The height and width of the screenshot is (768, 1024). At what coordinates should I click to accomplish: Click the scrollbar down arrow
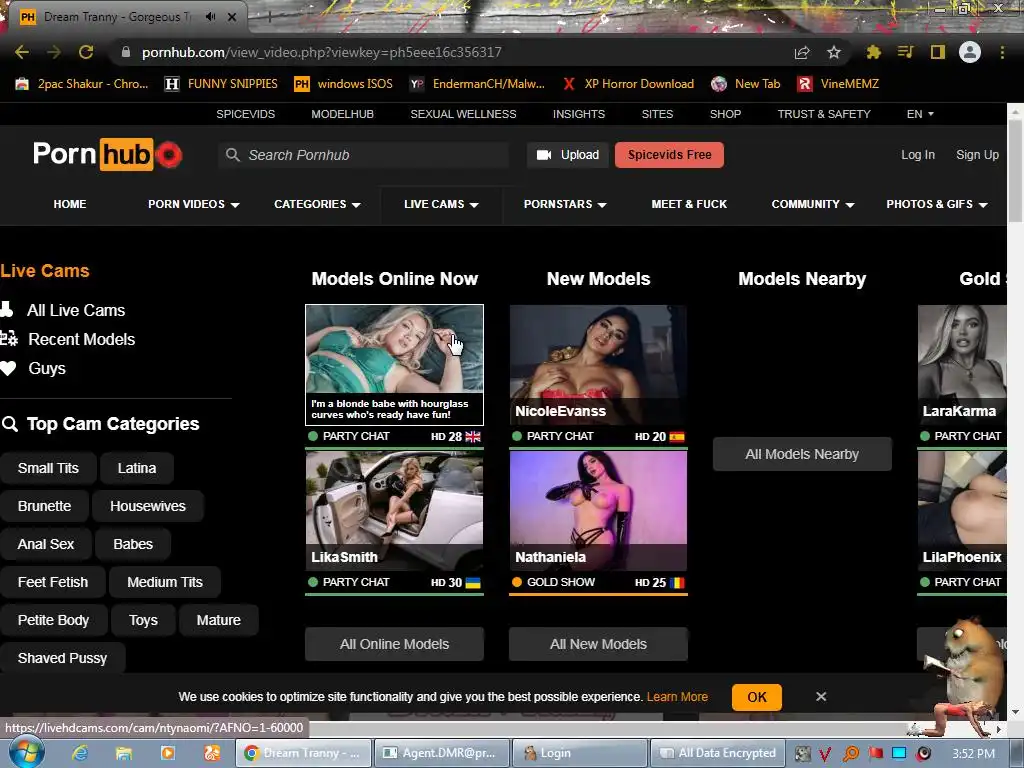click(x=1016, y=712)
